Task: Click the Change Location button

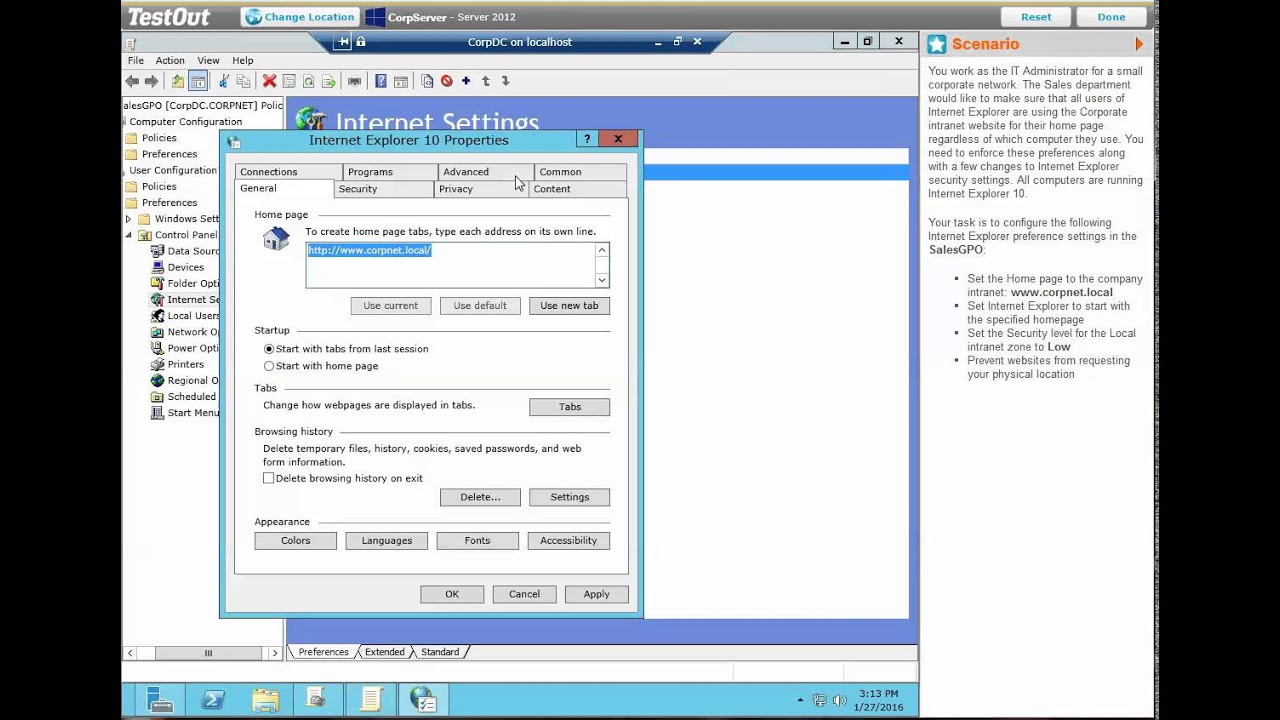Action: point(299,17)
